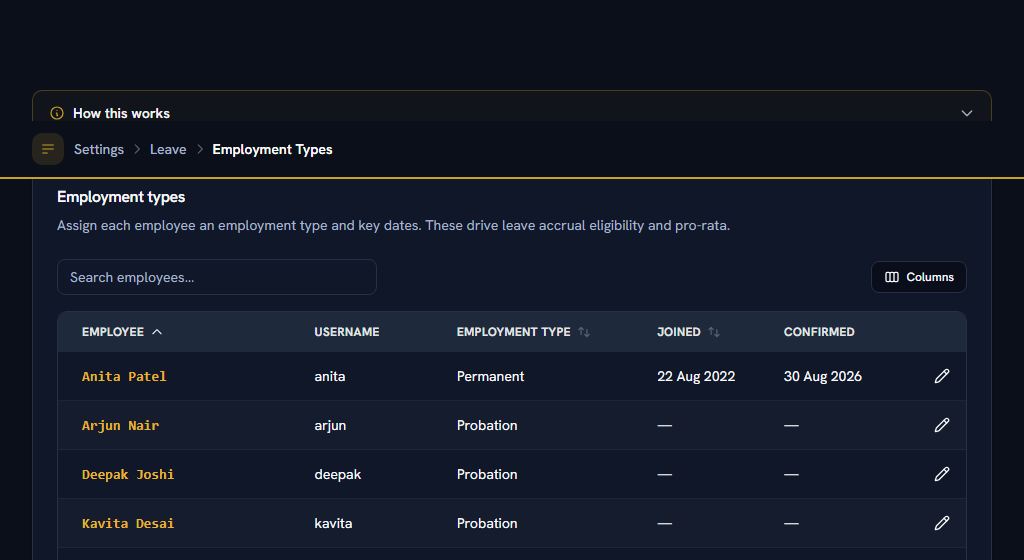
Task: Click joined date '22 Aug 2022'
Action: coord(696,377)
